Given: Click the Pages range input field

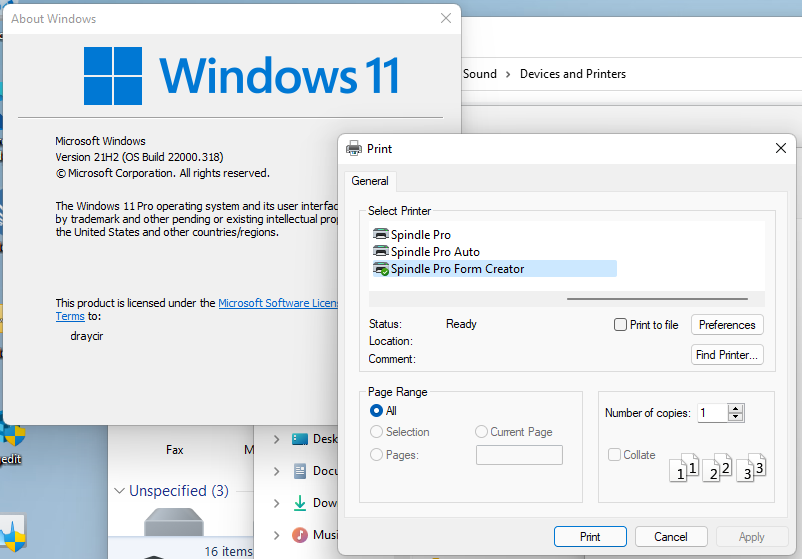Looking at the screenshot, I should point(519,455).
